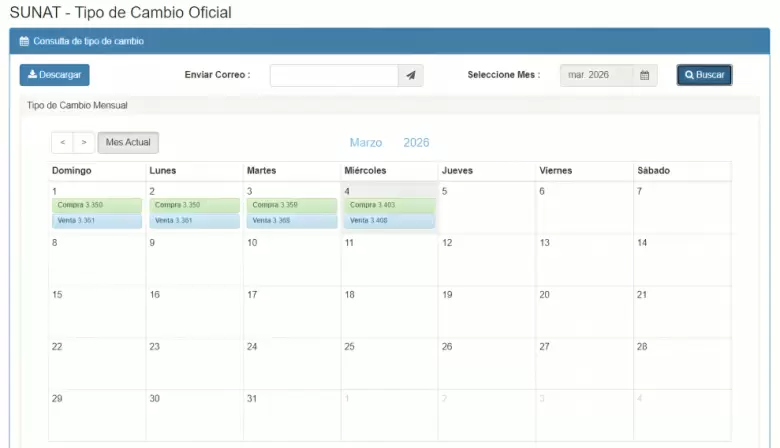Select day 31 in the calendar
The image size is (780, 448).
(x=291, y=414)
